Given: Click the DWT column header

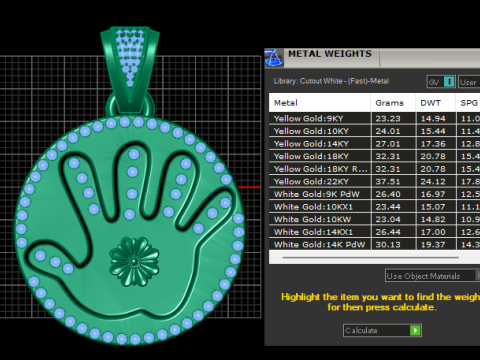Looking at the screenshot, I should [435, 103].
